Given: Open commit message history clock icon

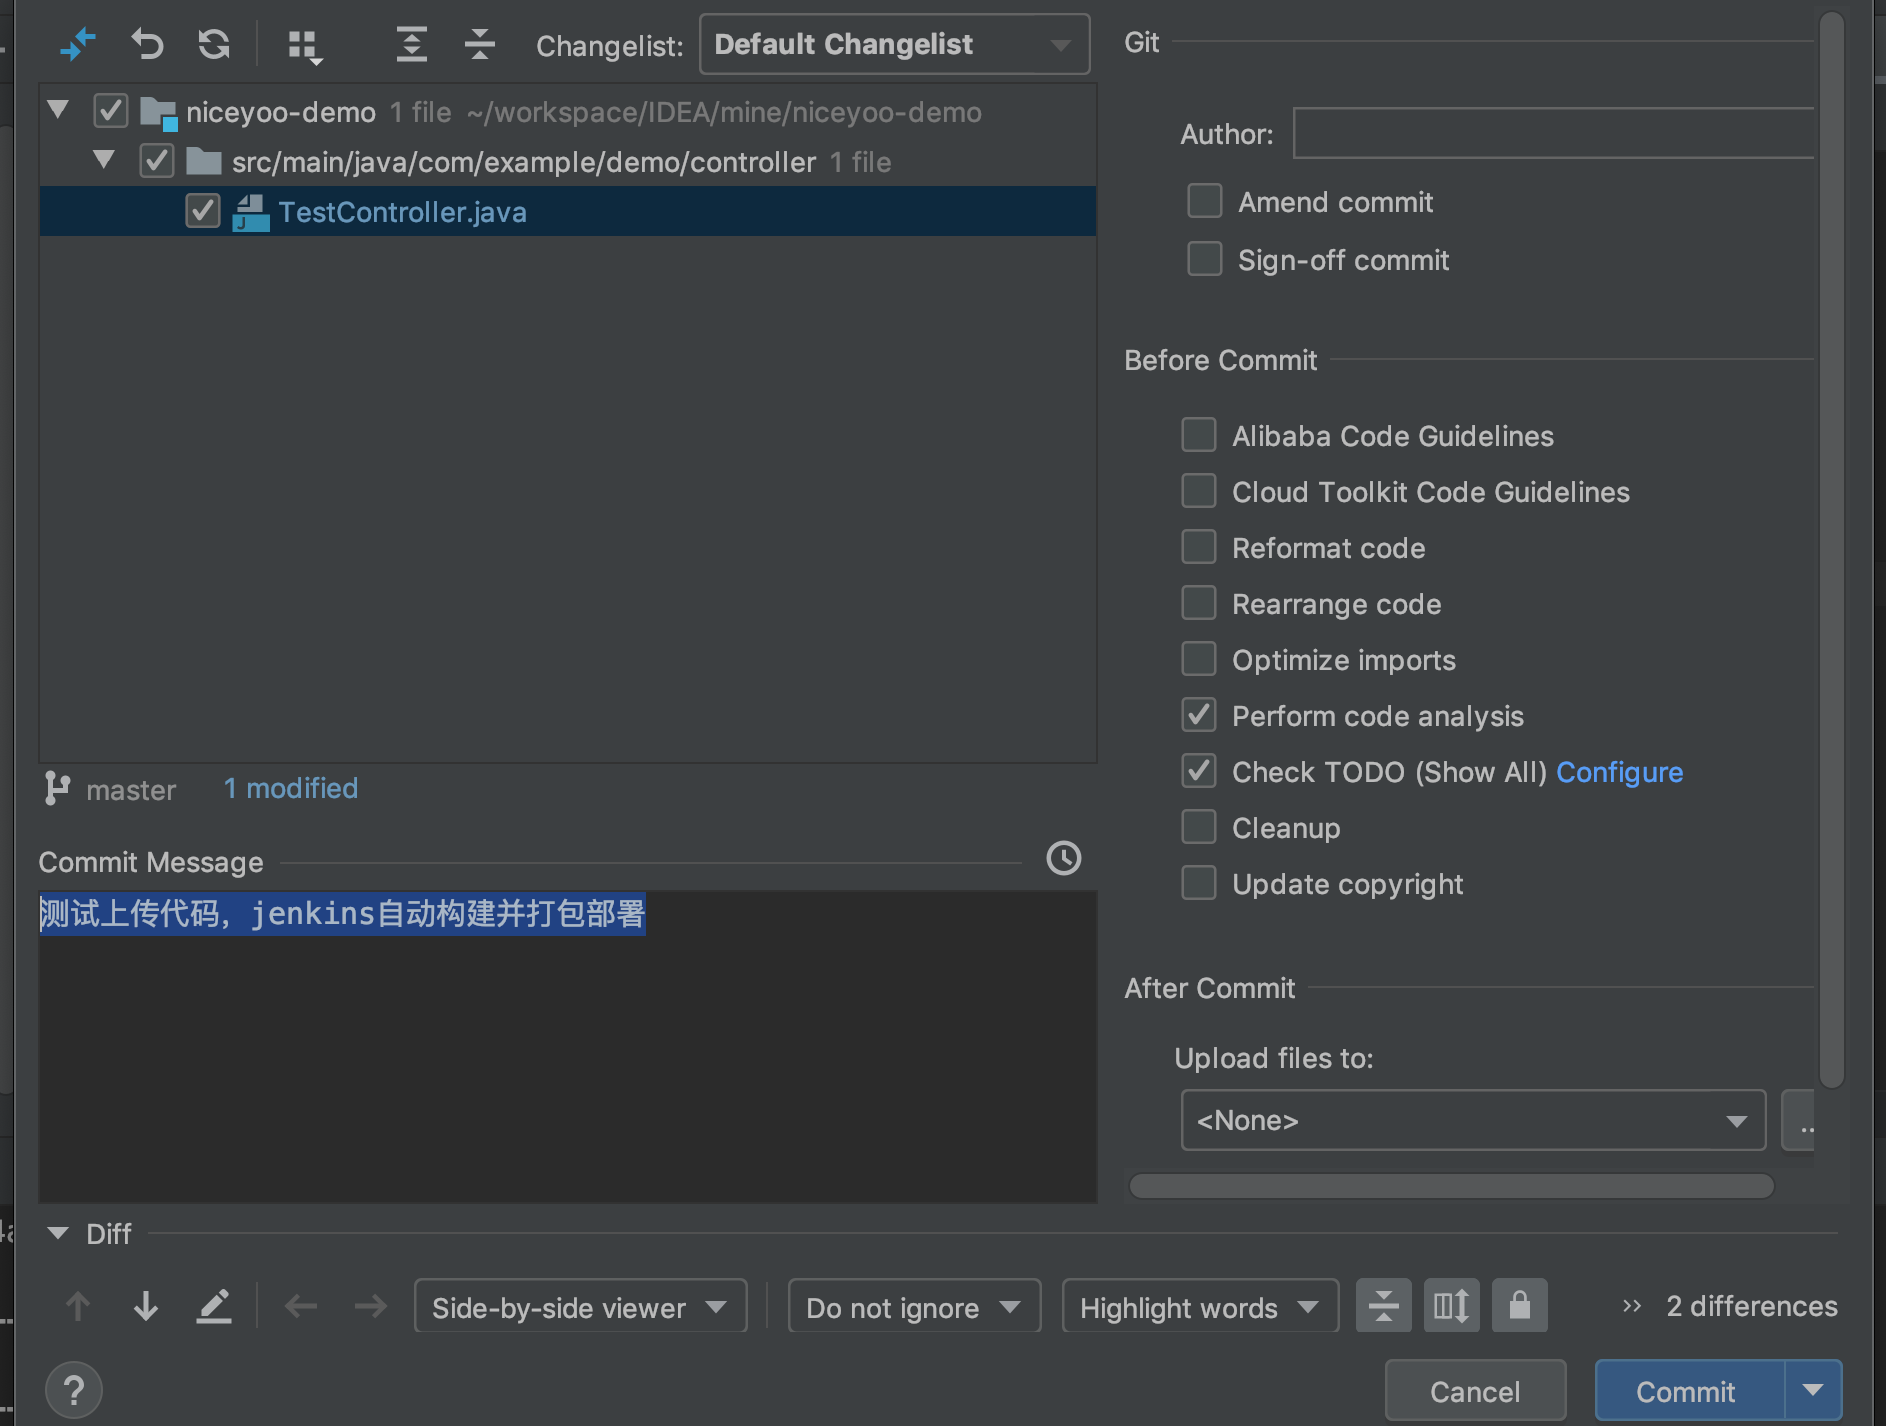Looking at the screenshot, I should (x=1063, y=858).
